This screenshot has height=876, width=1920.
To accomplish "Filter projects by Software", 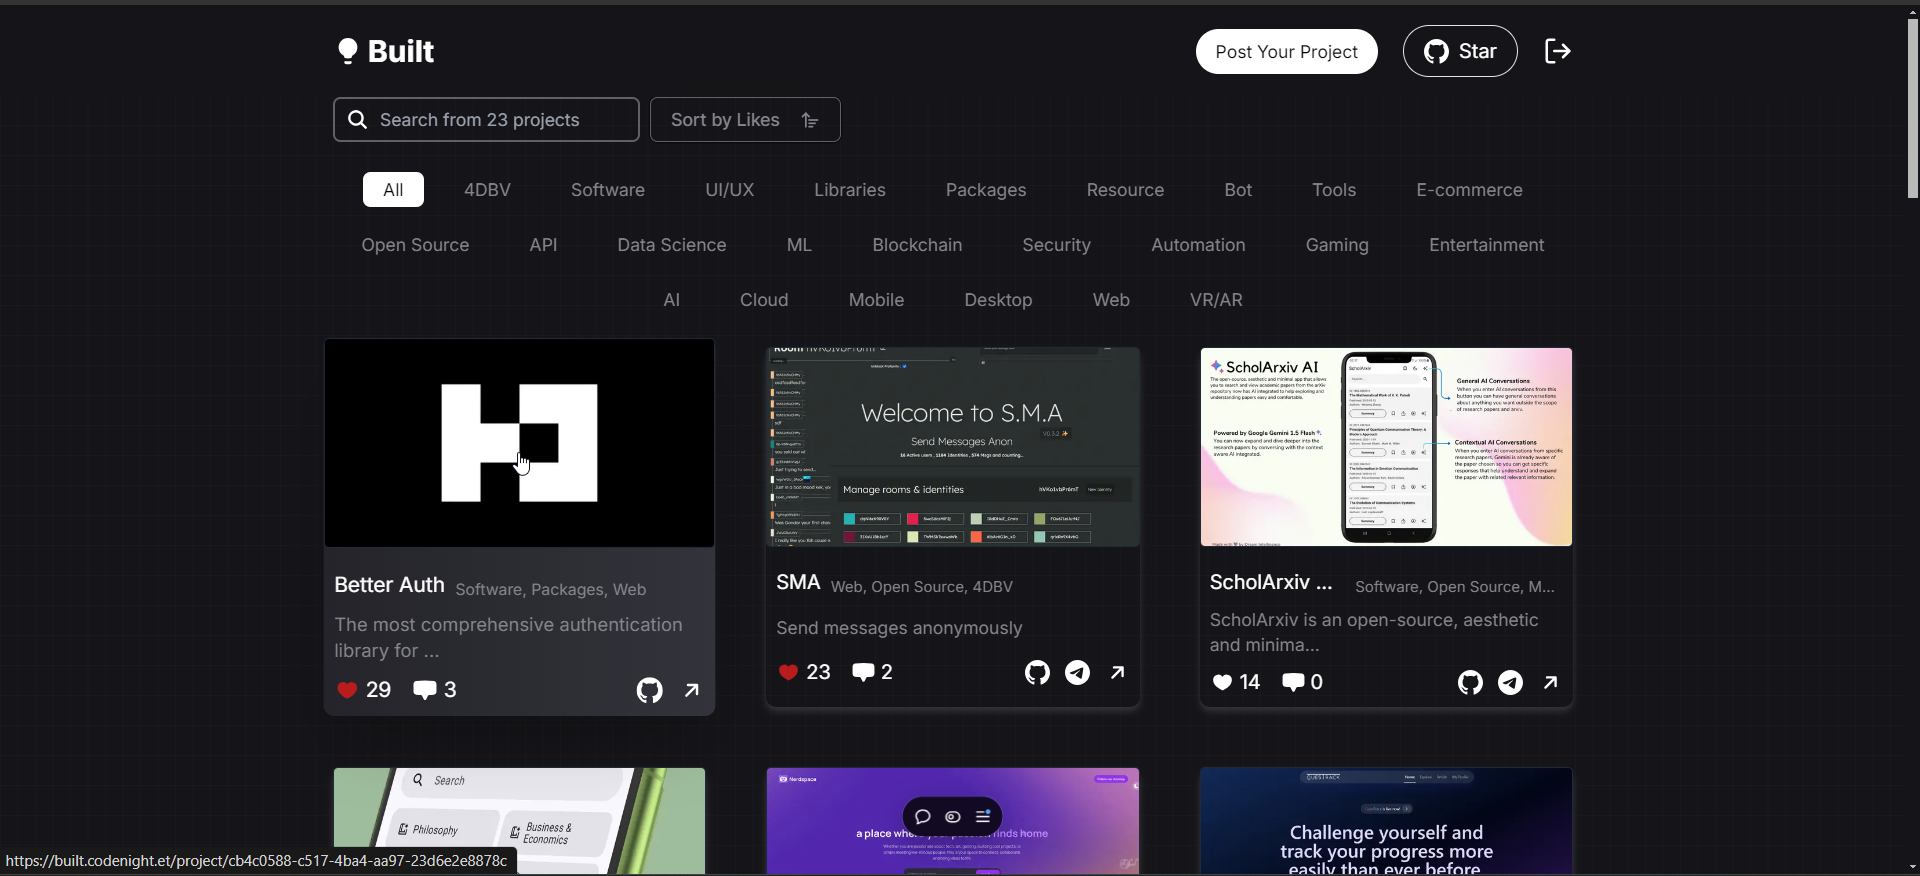I will 608,190.
